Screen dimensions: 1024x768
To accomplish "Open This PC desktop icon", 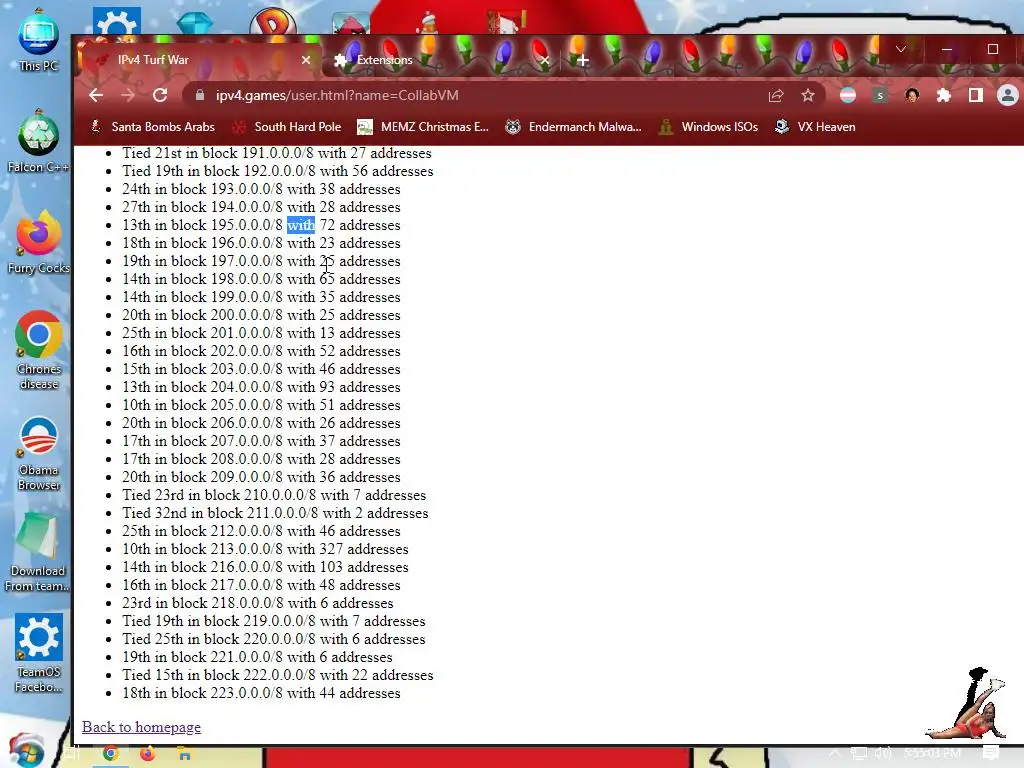I will [x=39, y=40].
